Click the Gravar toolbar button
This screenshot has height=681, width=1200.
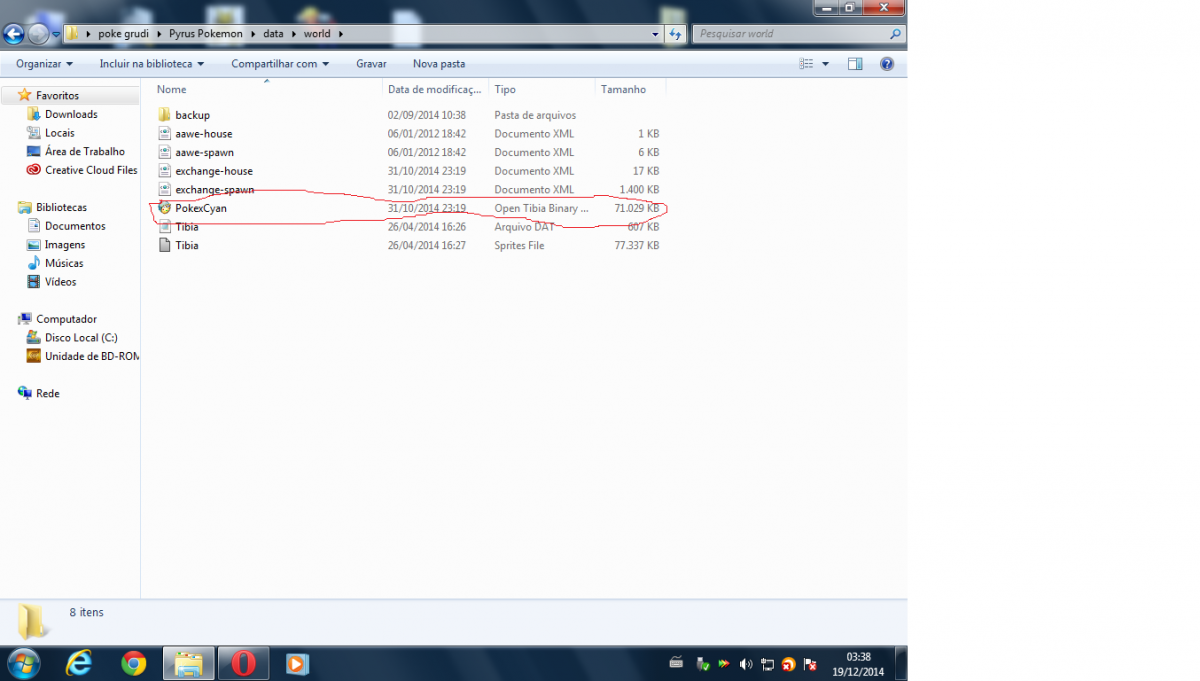pyautogui.click(x=371, y=64)
